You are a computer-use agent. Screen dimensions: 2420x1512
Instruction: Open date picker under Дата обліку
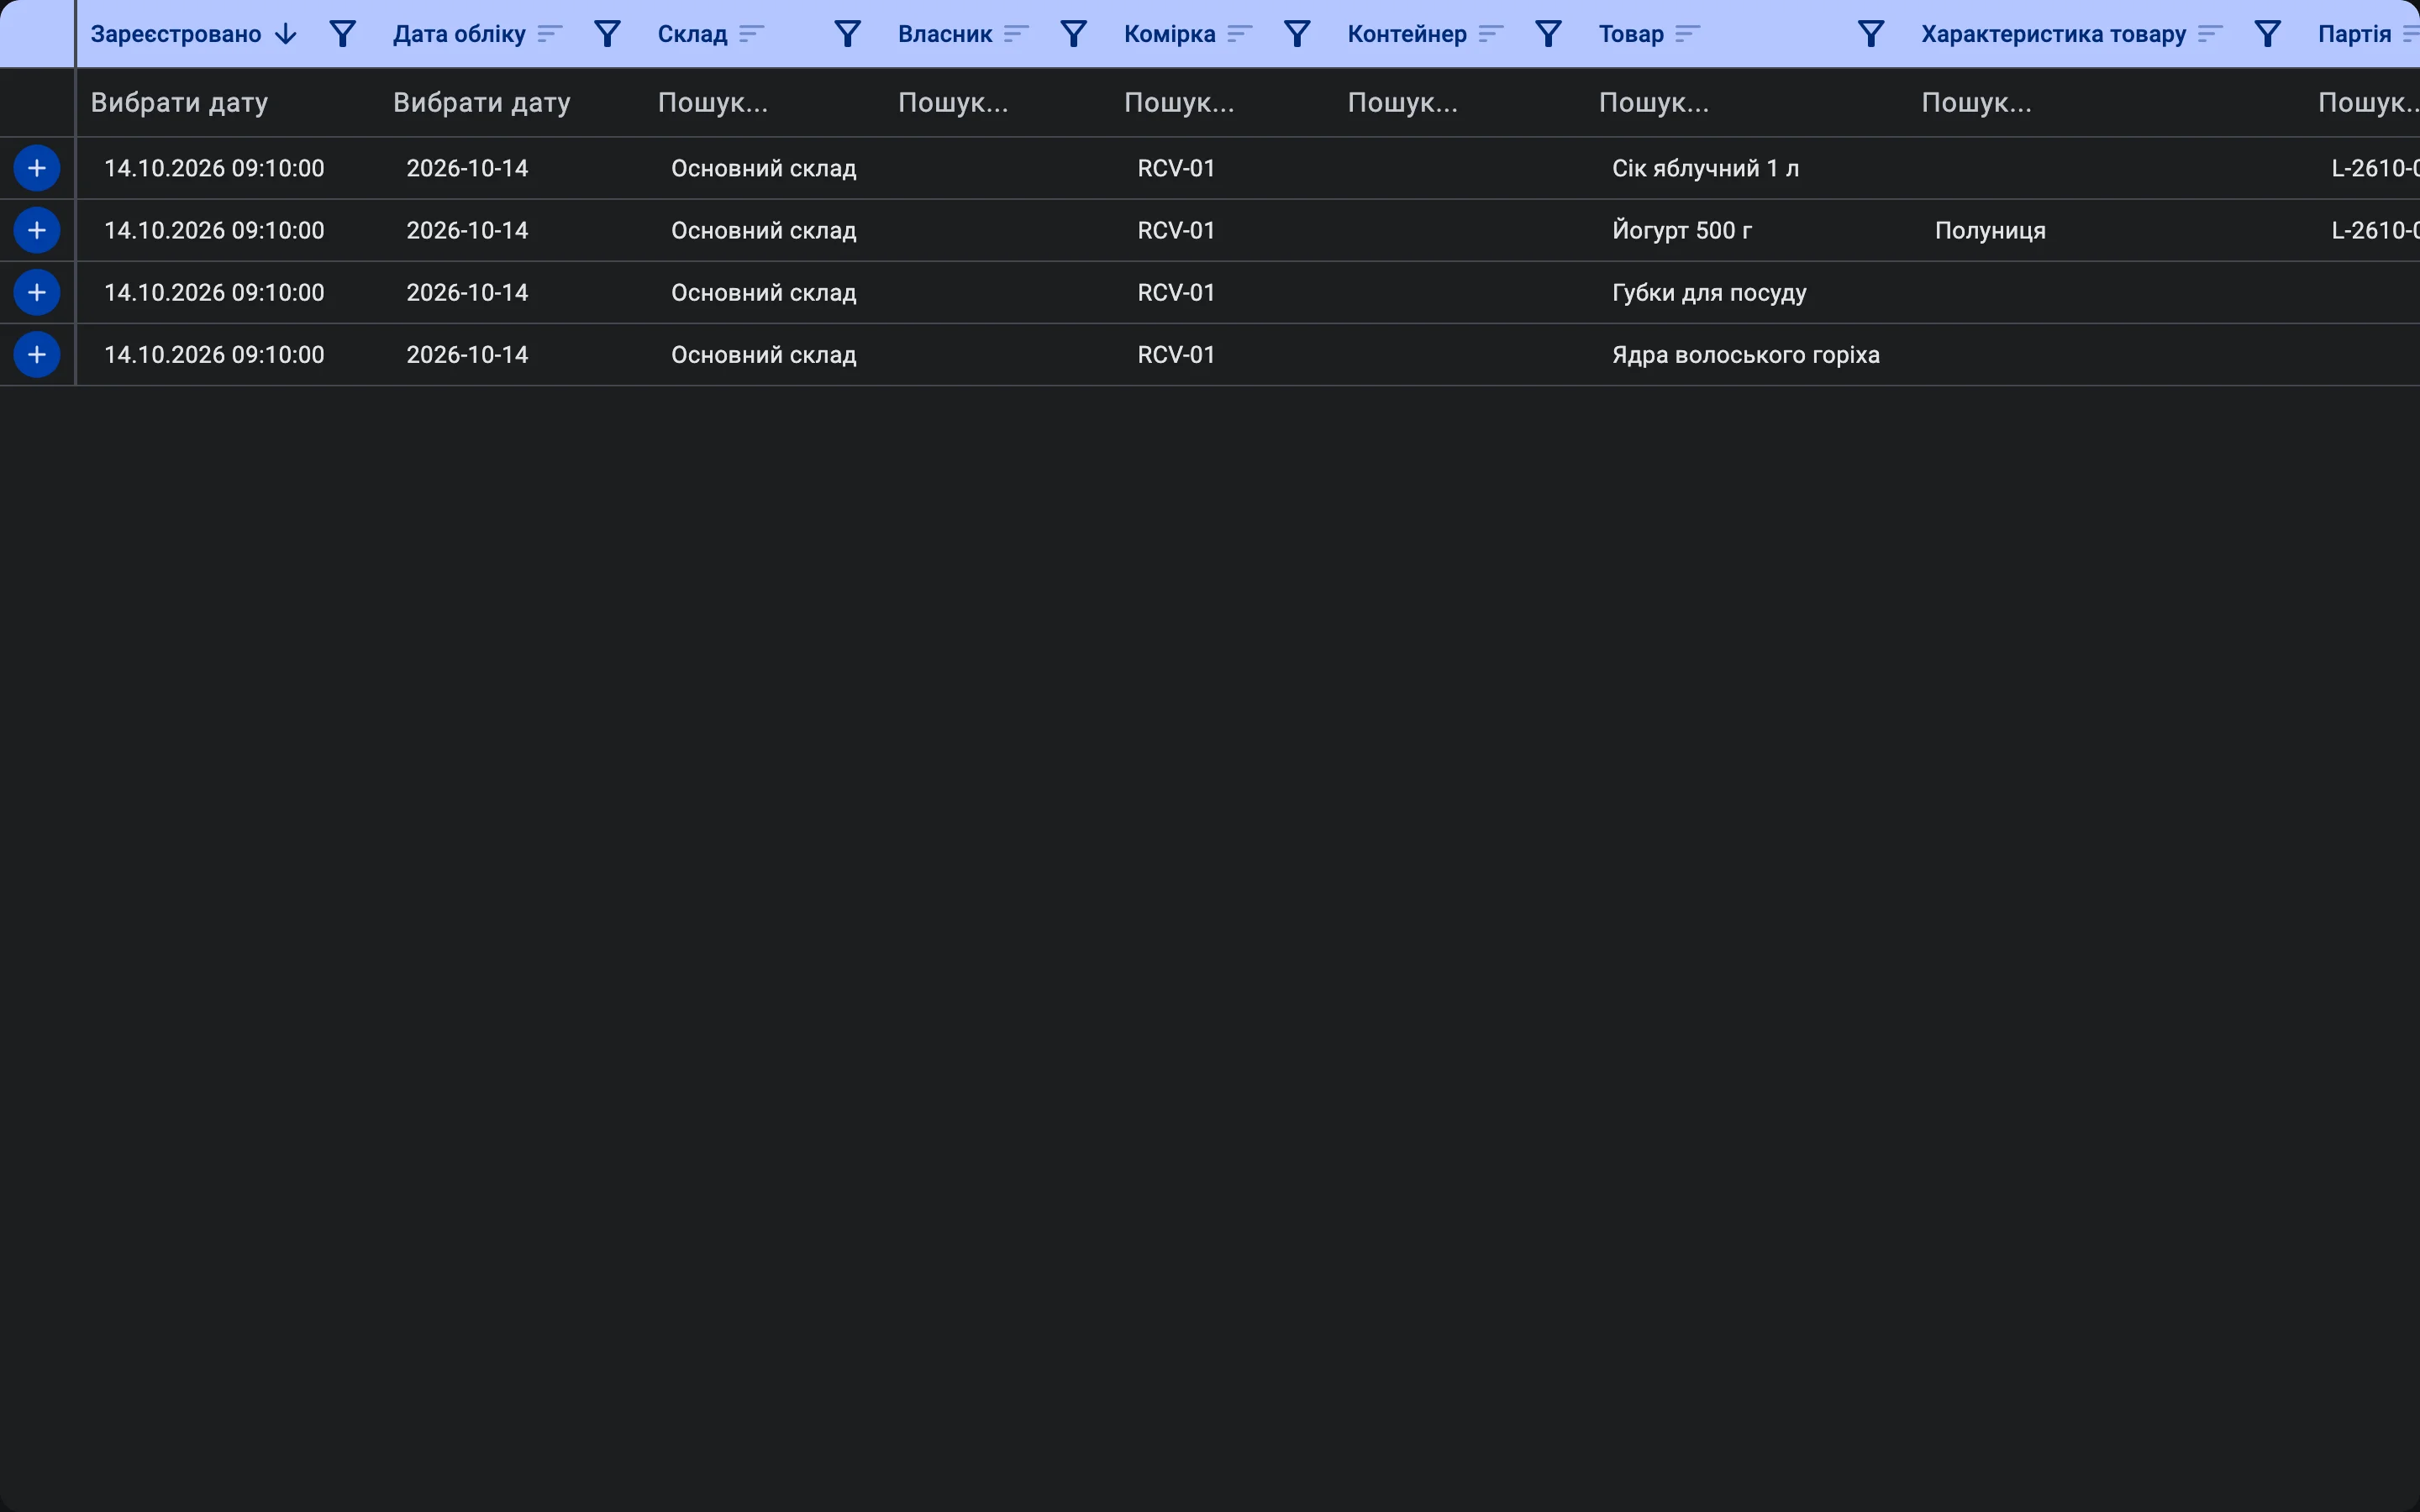[512, 102]
